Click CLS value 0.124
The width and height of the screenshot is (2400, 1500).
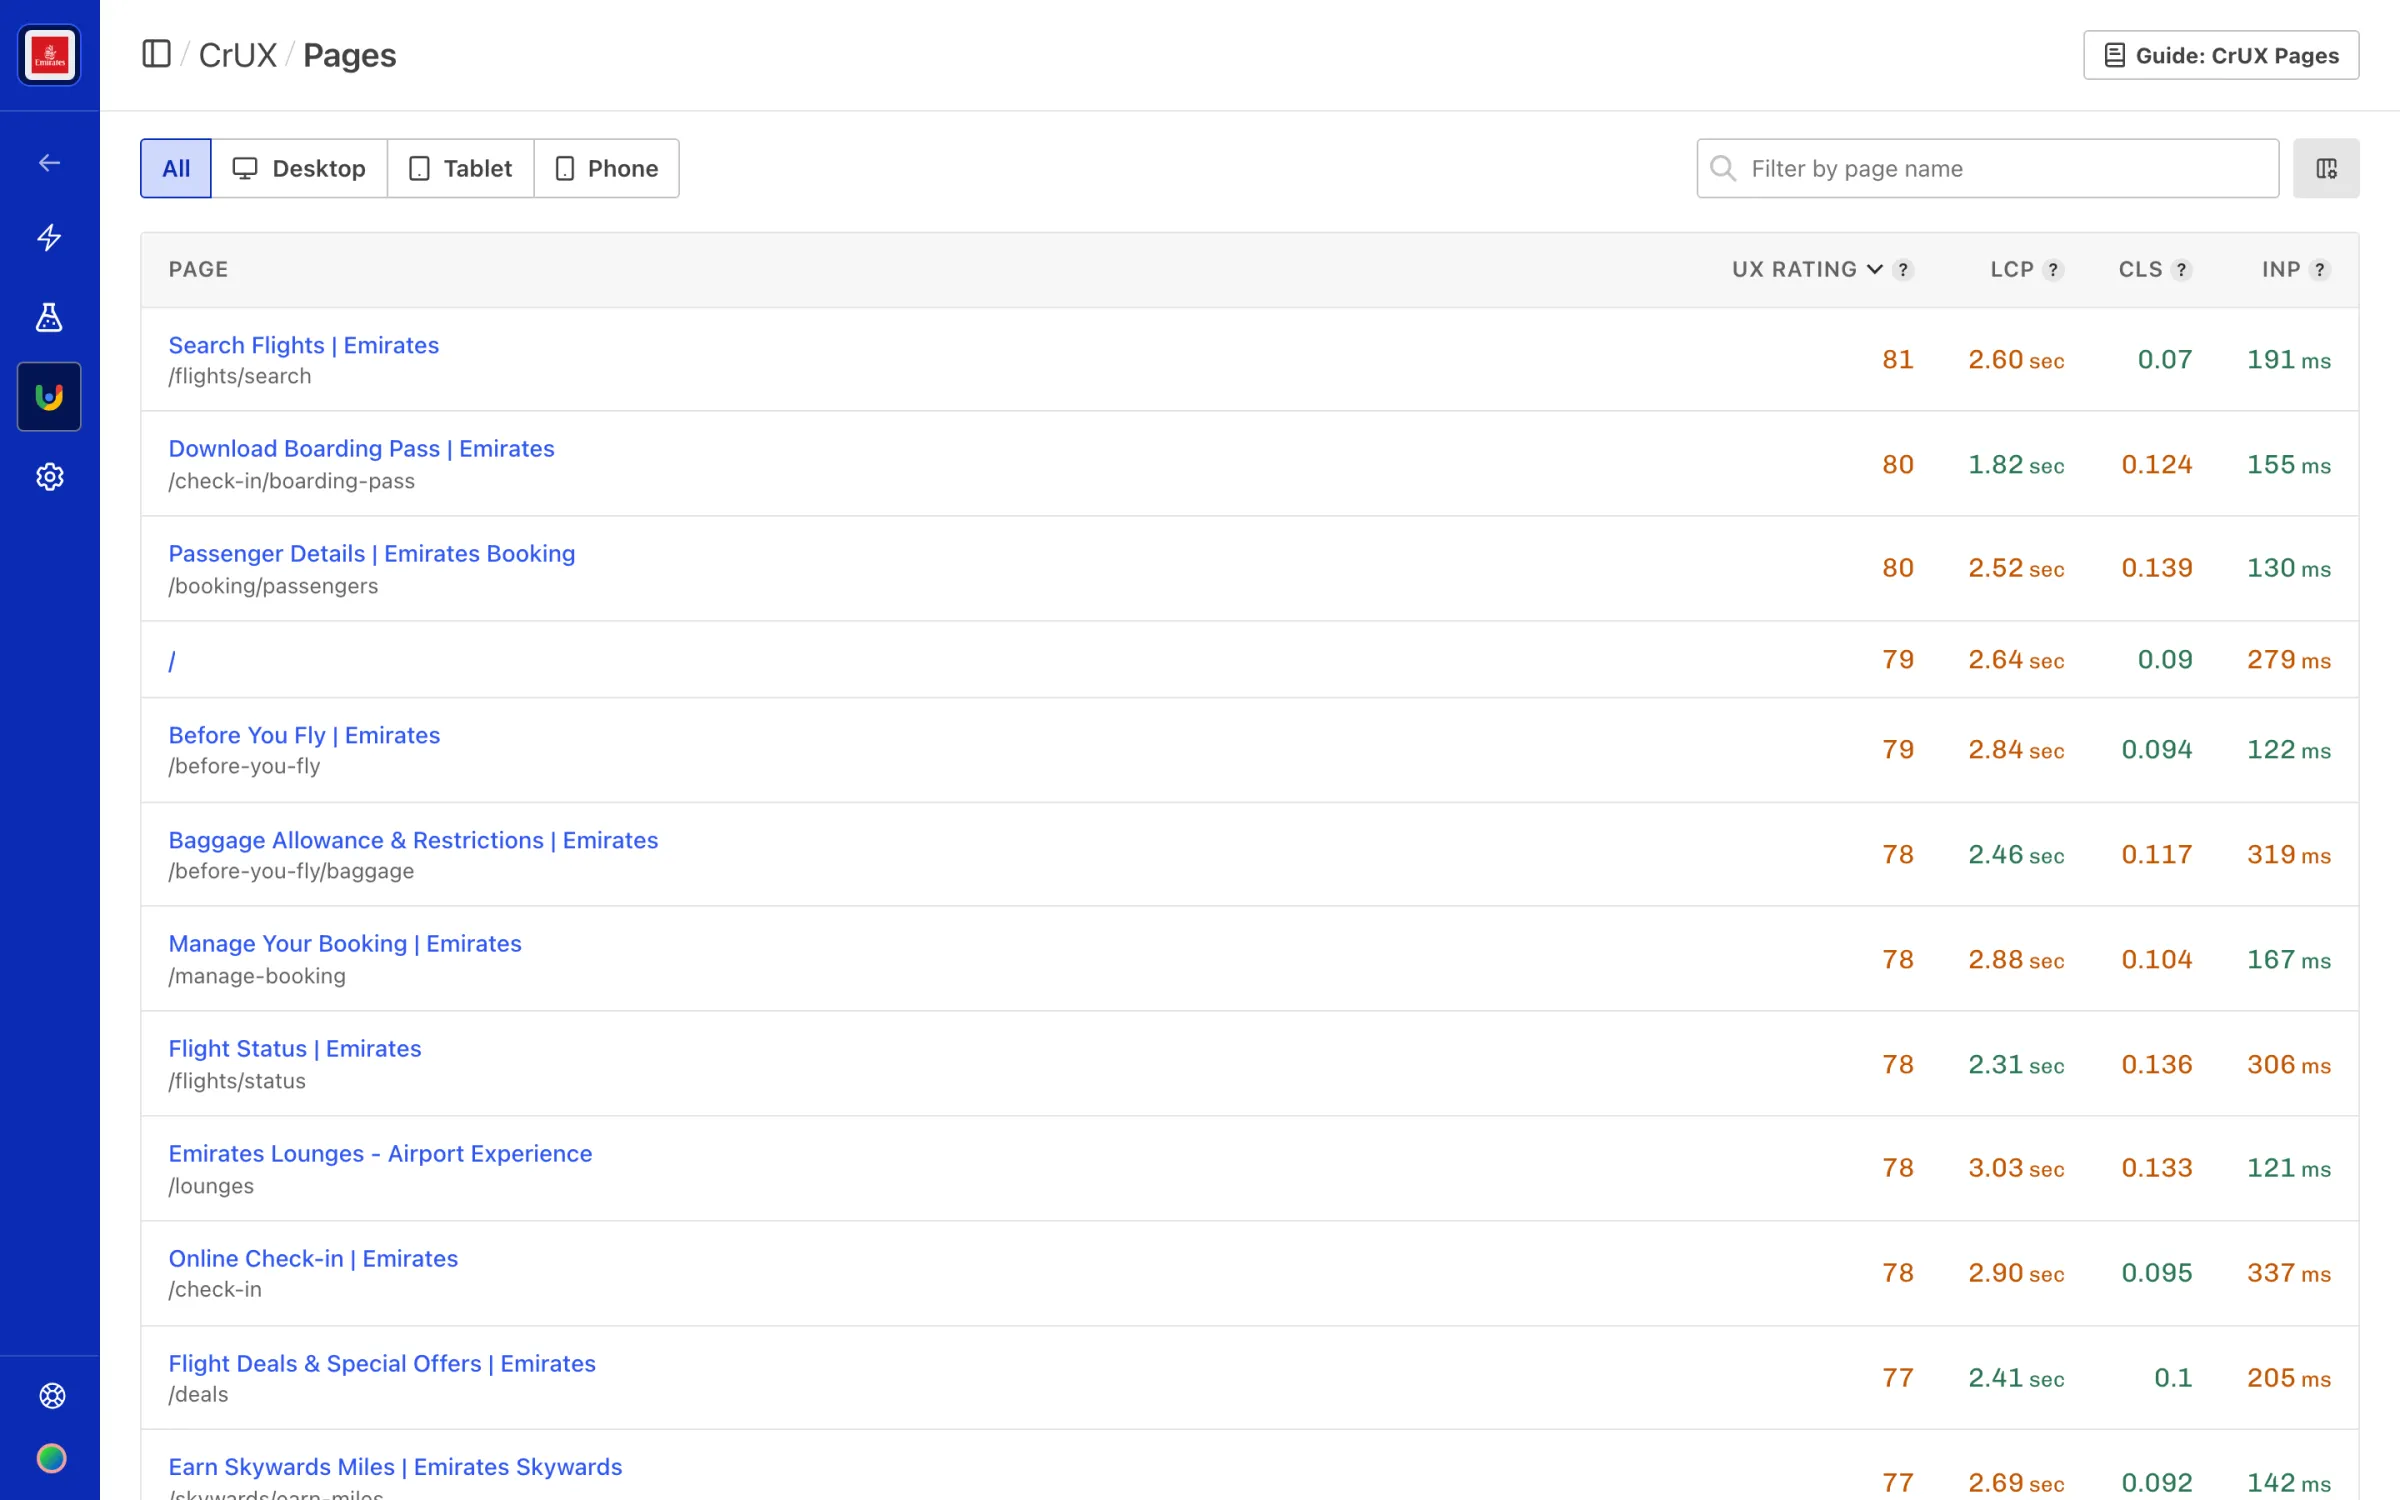(x=2157, y=465)
